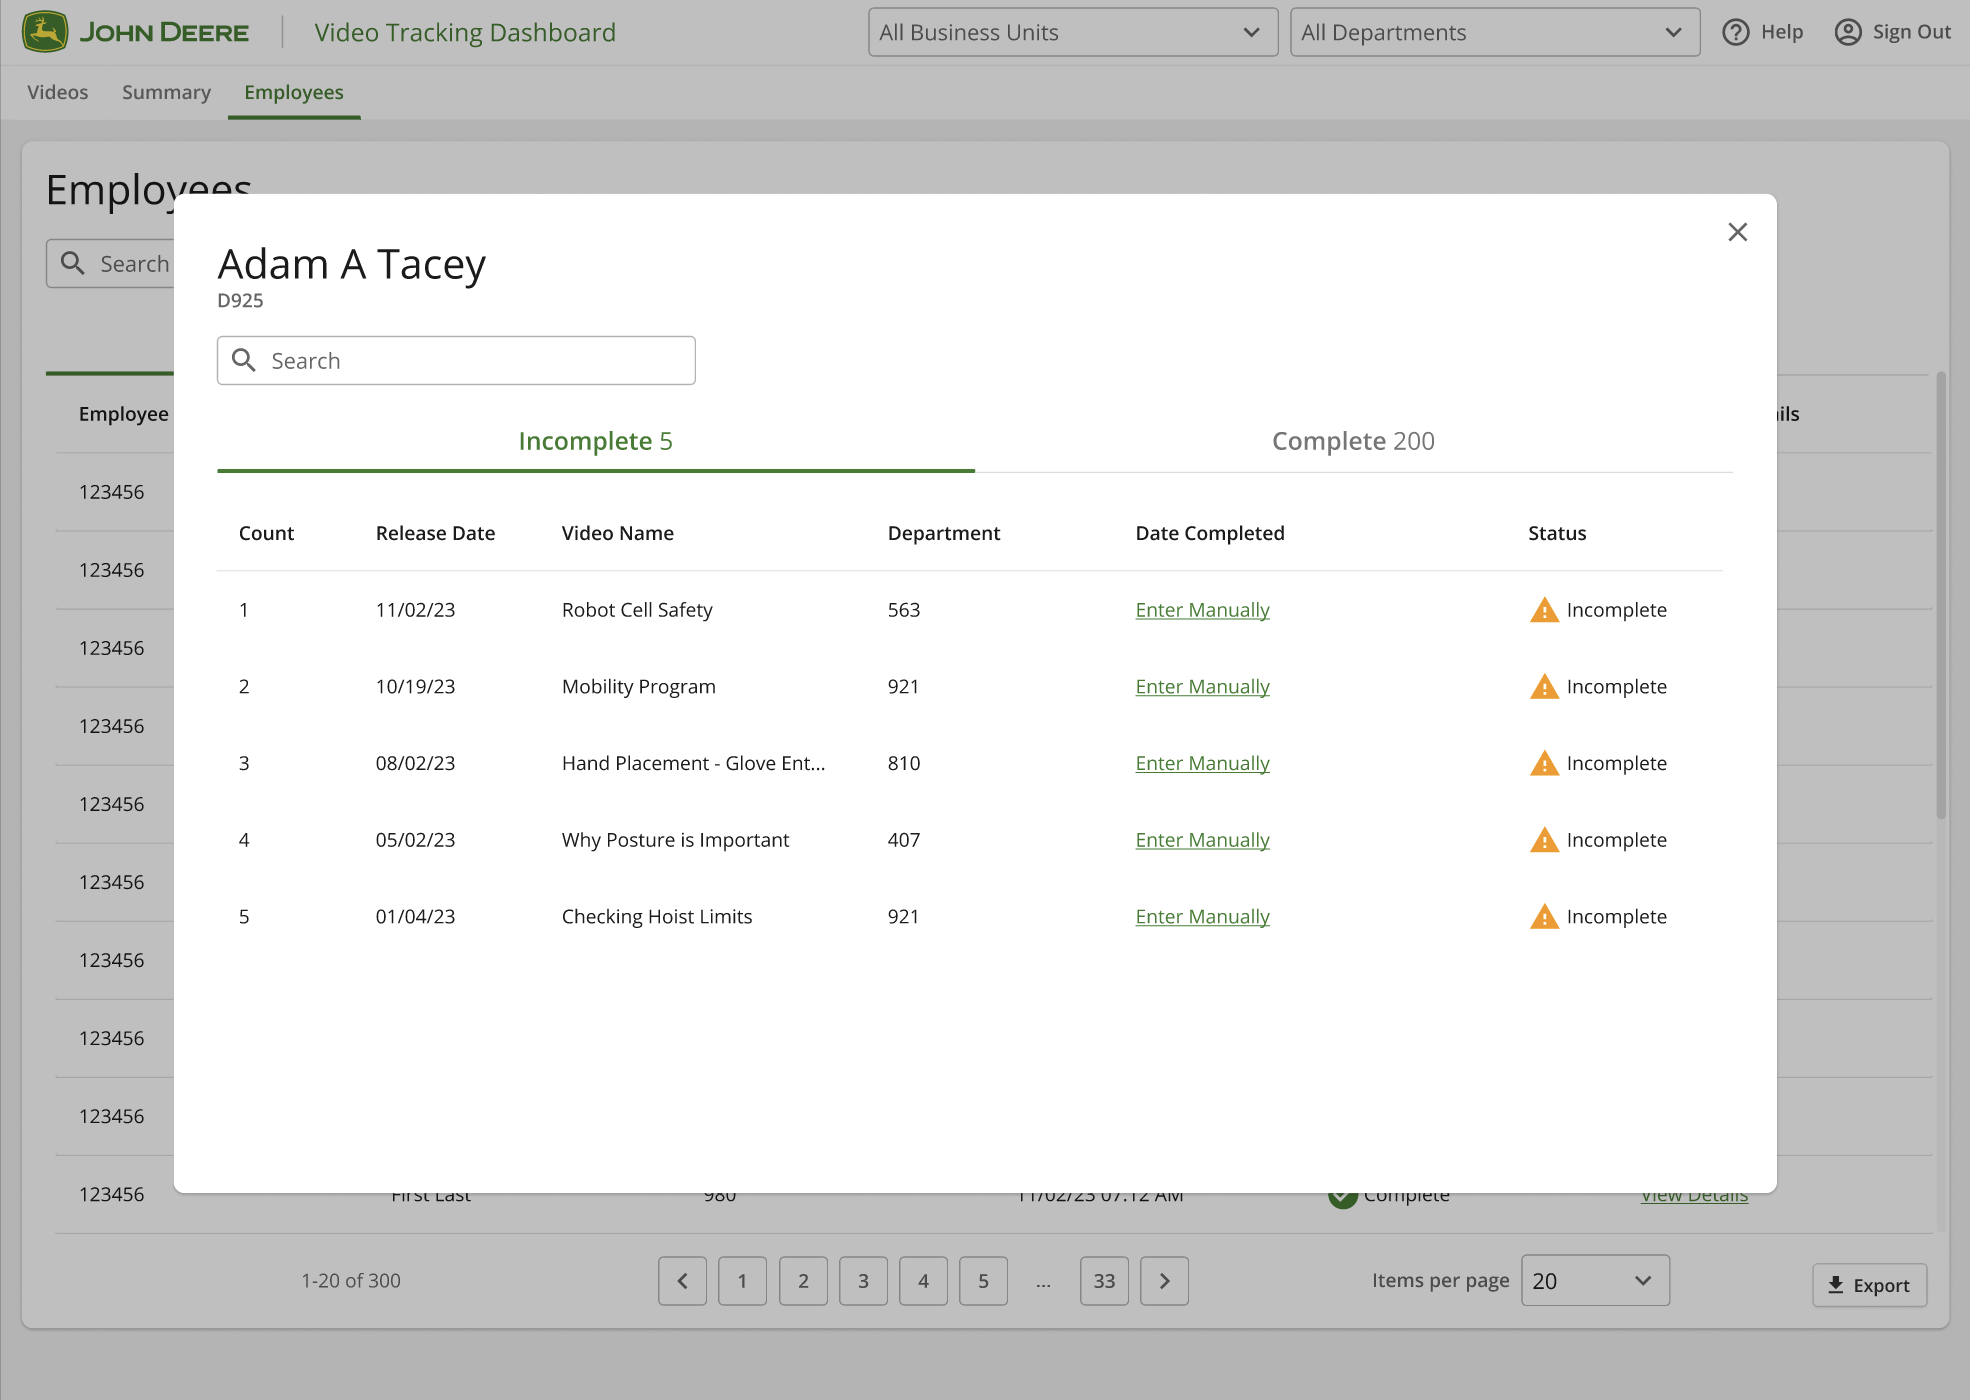
Task: Click the employee ID D925
Action: point(240,300)
